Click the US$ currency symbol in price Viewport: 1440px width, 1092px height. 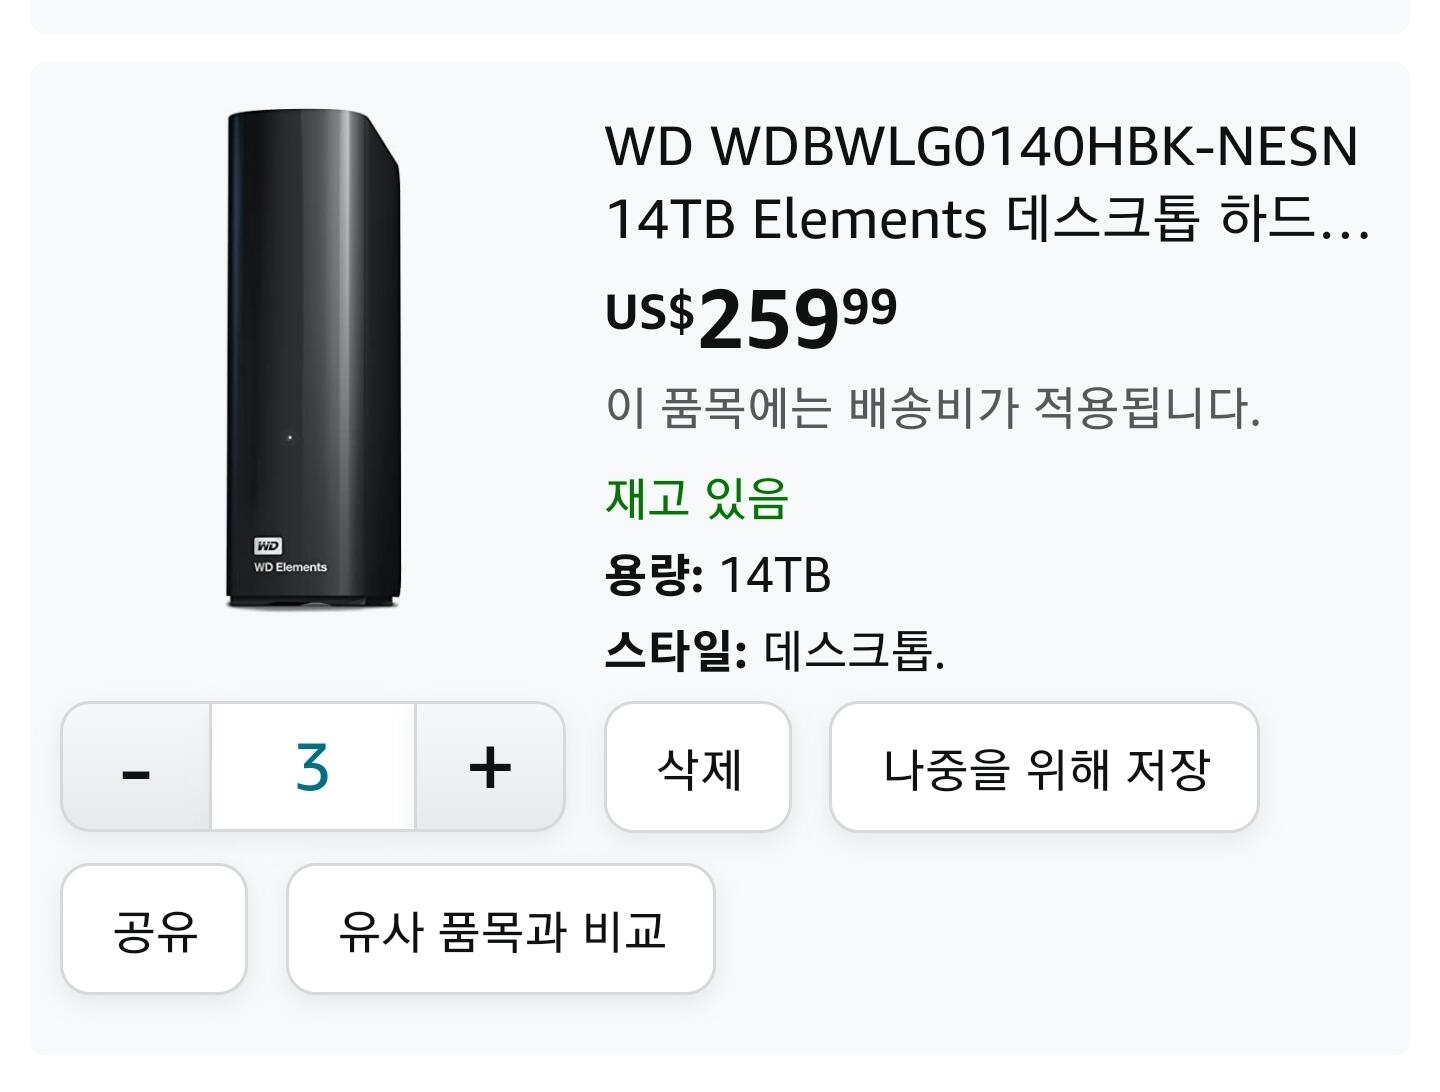click(649, 310)
